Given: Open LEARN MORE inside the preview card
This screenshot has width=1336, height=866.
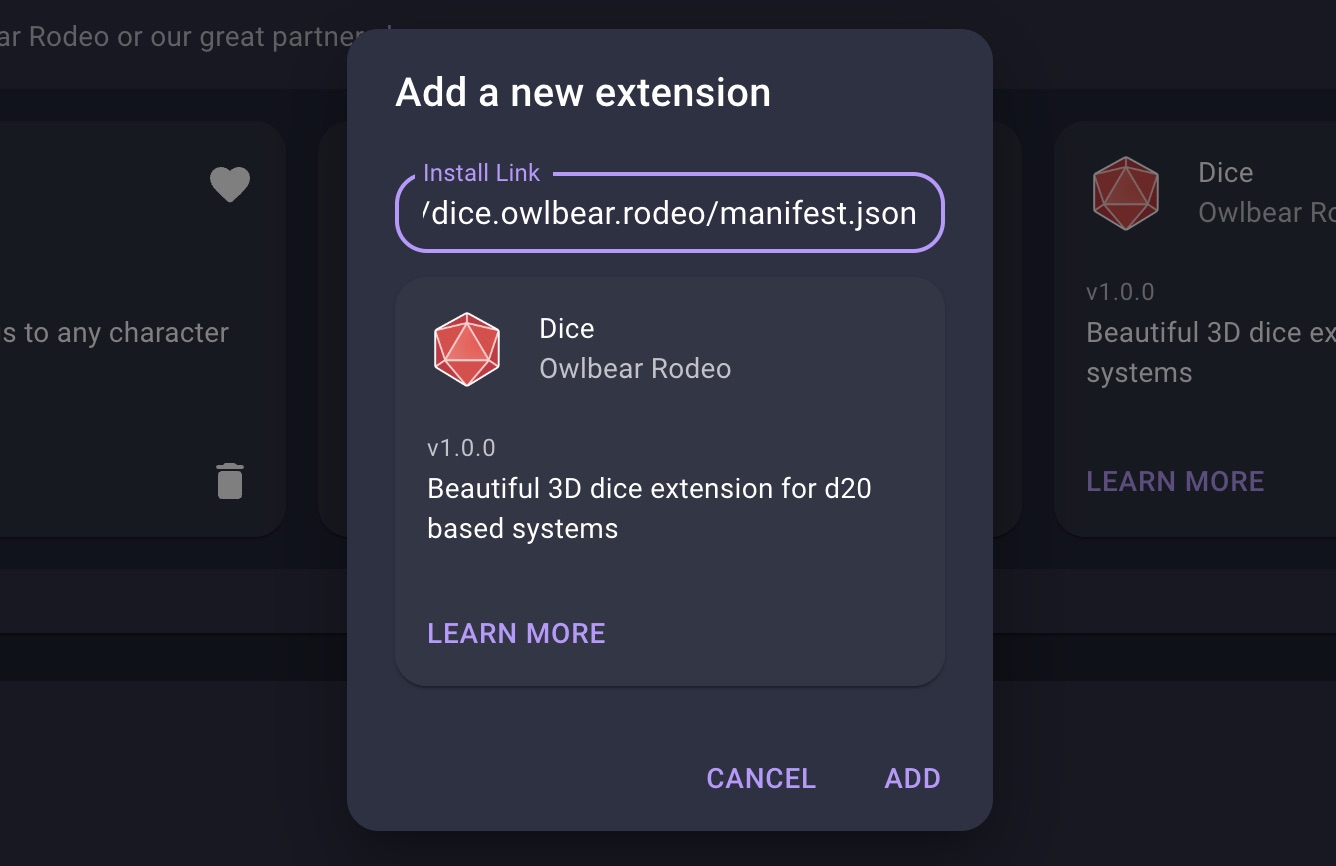Looking at the screenshot, I should 516,633.
